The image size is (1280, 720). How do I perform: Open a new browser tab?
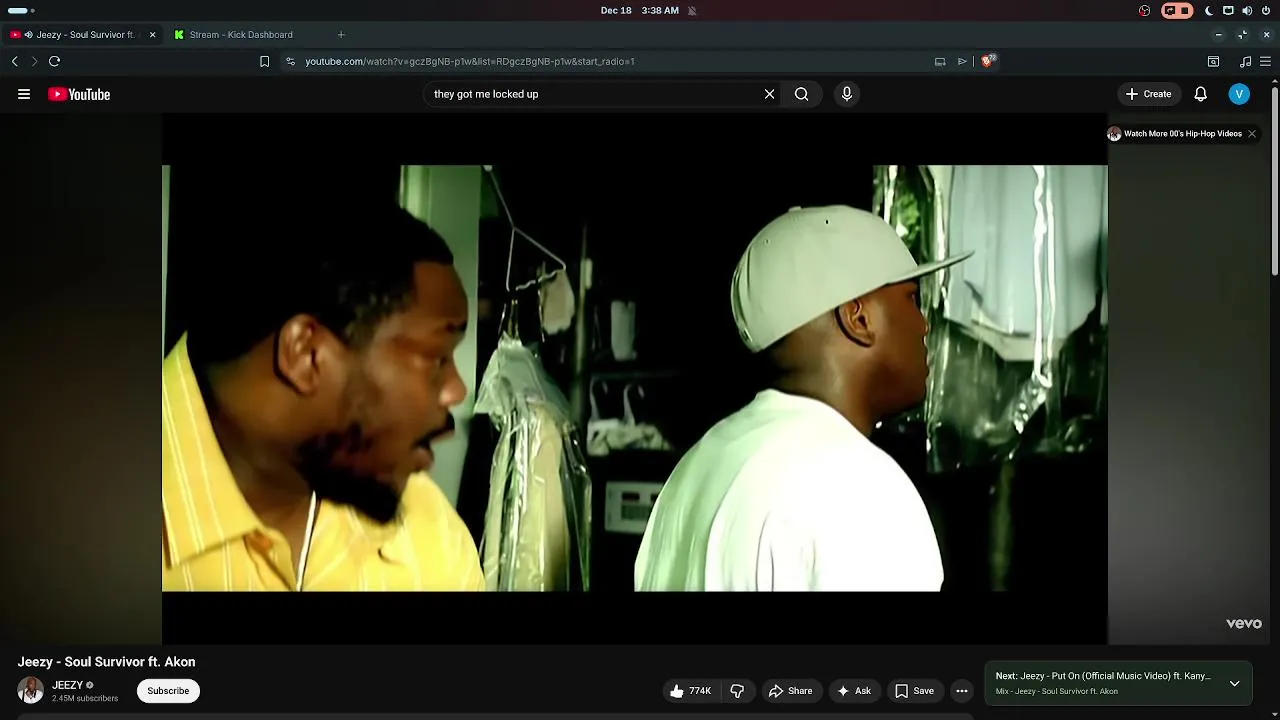341,35
